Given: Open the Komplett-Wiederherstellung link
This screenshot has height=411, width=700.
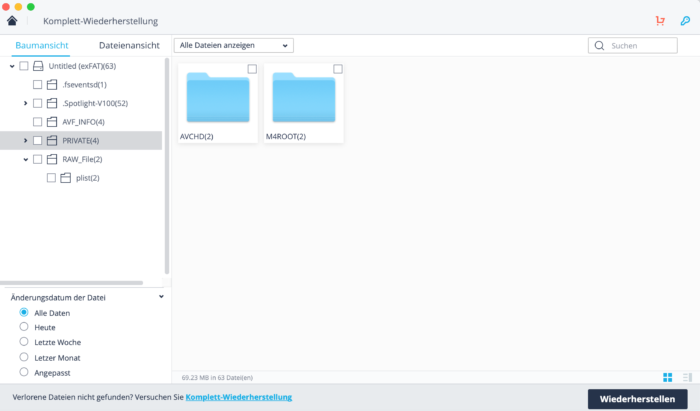Looking at the screenshot, I should [x=239, y=397].
